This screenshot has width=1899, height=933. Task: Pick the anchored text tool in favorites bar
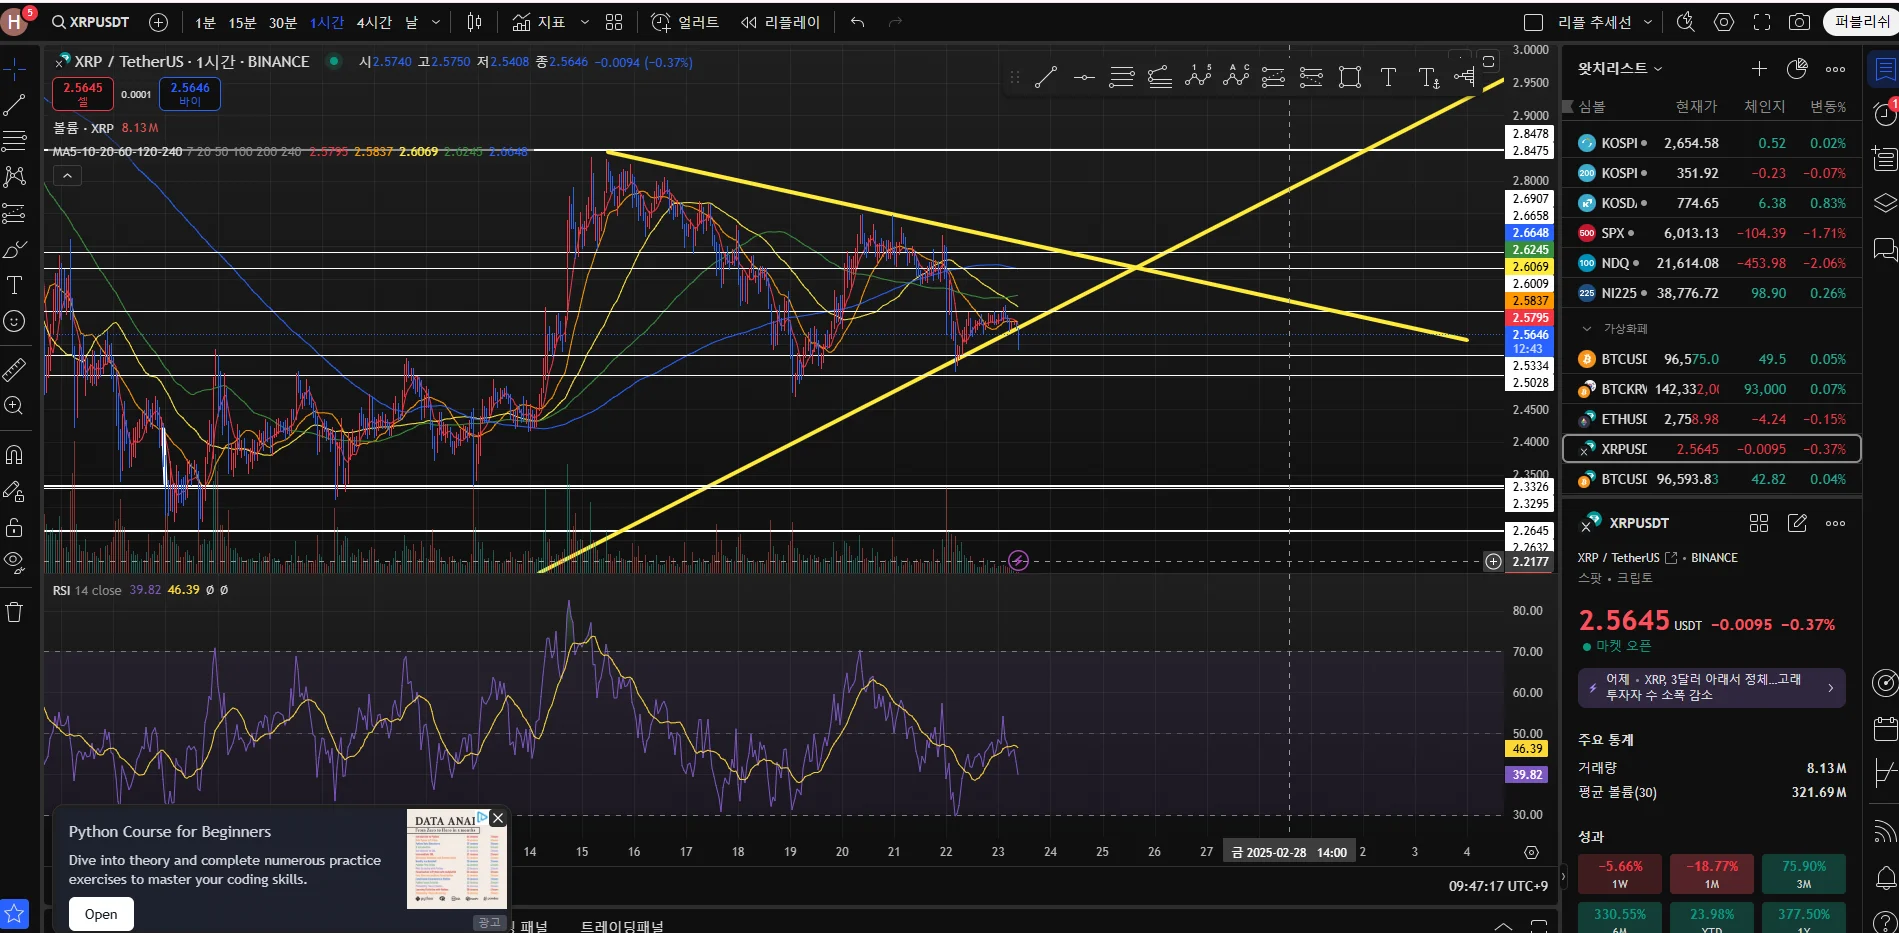point(1428,77)
